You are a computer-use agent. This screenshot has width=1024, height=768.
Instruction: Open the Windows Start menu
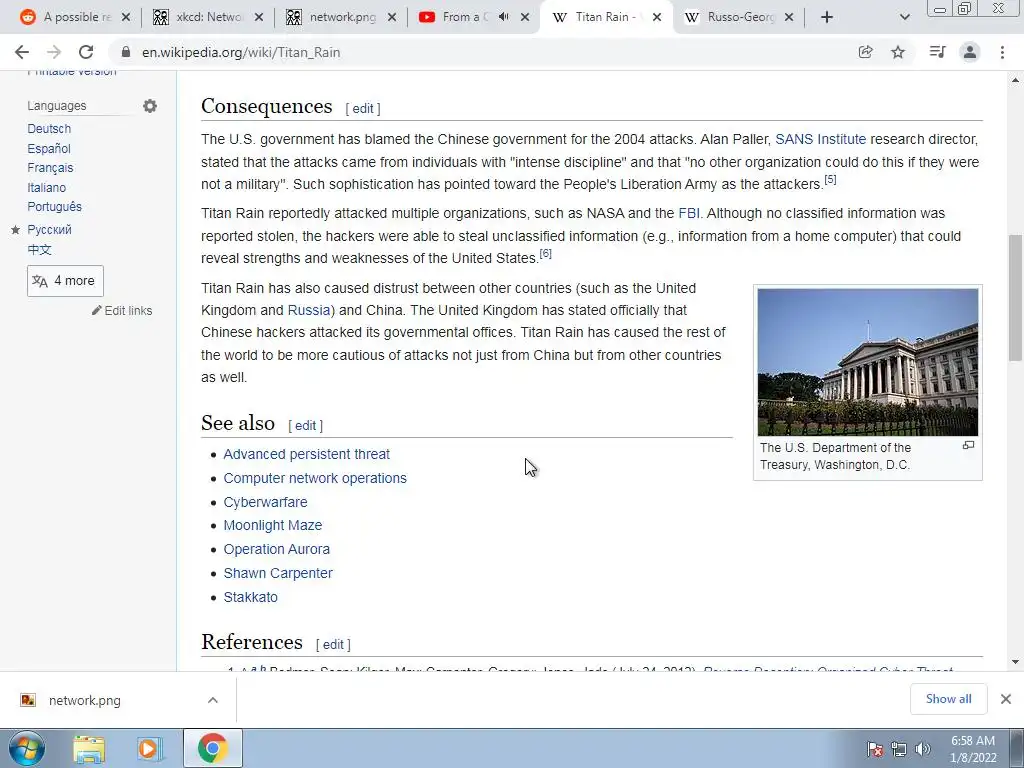(x=26, y=748)
